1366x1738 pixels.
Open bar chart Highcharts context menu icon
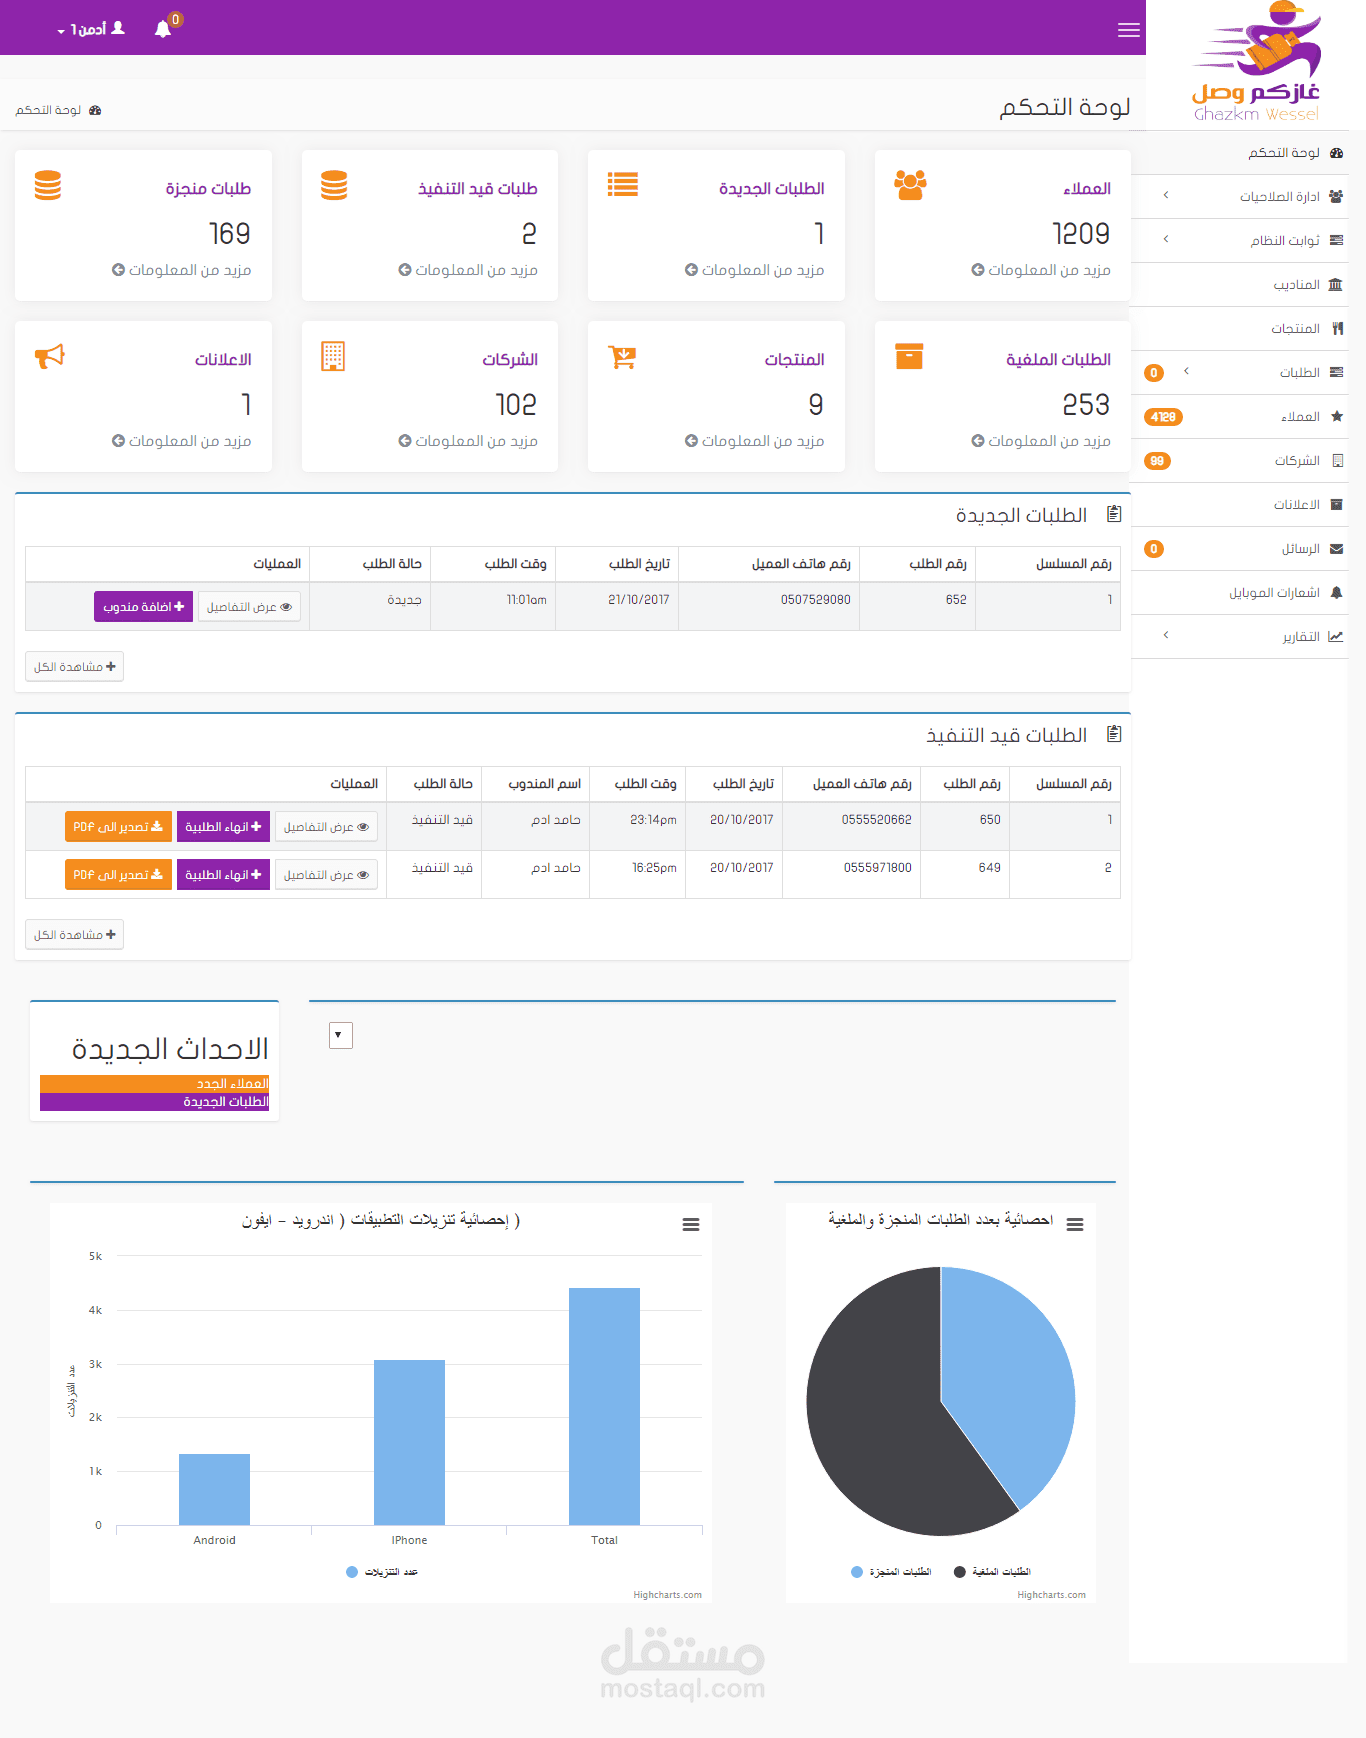(691, 1224)
